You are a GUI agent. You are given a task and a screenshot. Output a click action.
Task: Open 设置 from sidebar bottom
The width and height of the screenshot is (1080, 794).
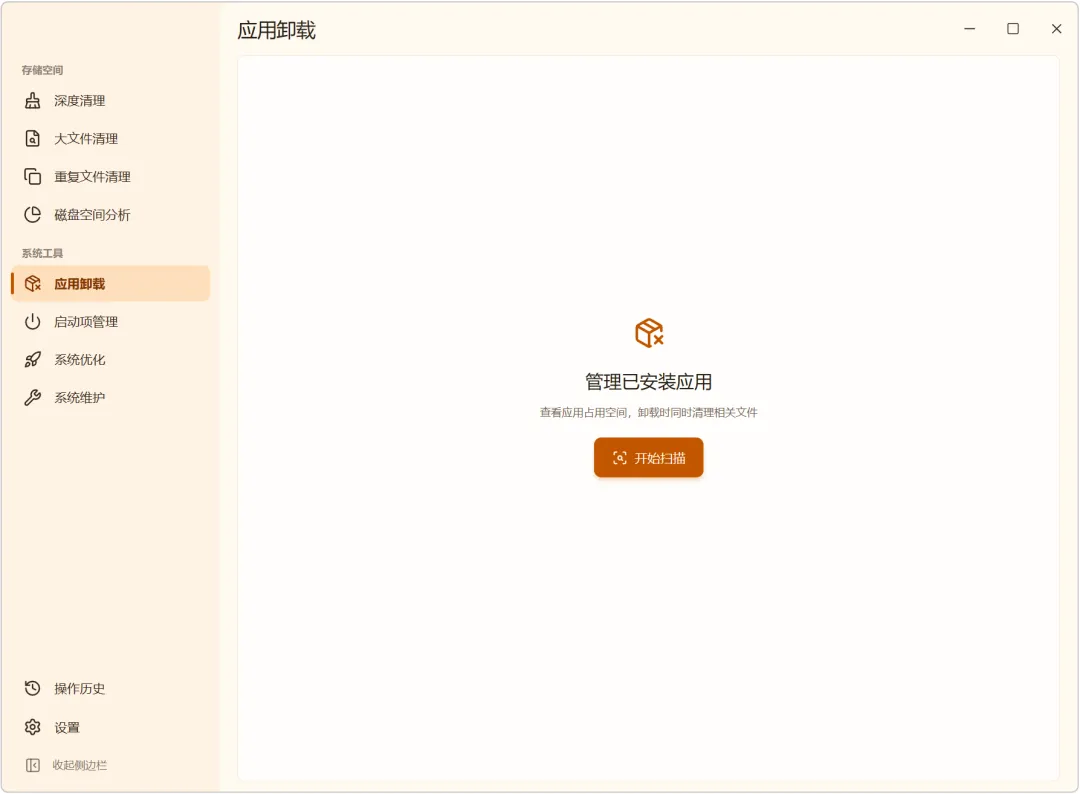110,727
